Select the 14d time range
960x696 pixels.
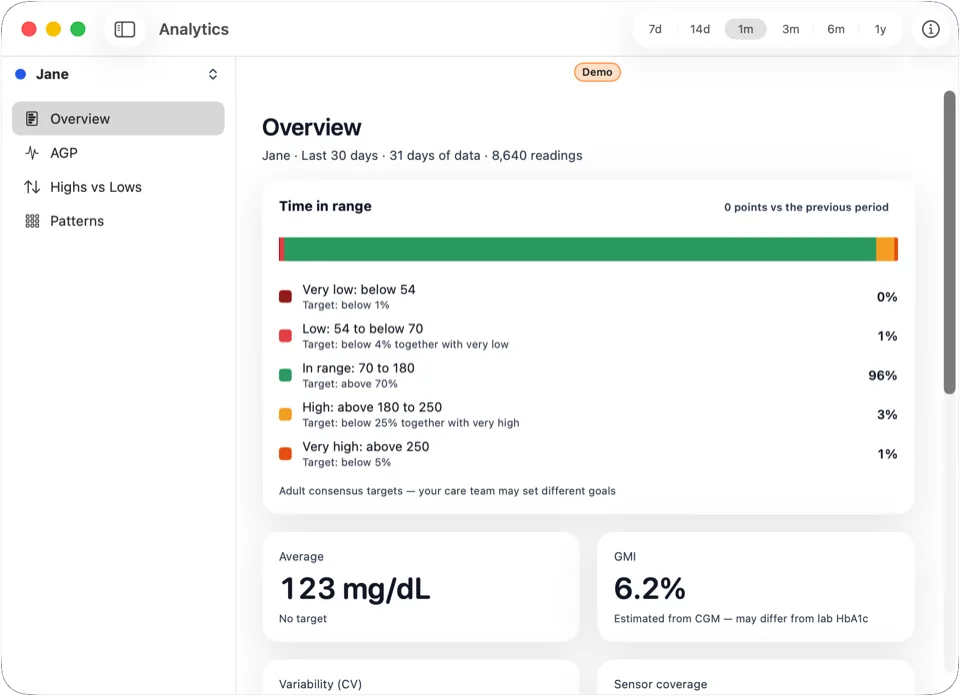click(700, 29)
